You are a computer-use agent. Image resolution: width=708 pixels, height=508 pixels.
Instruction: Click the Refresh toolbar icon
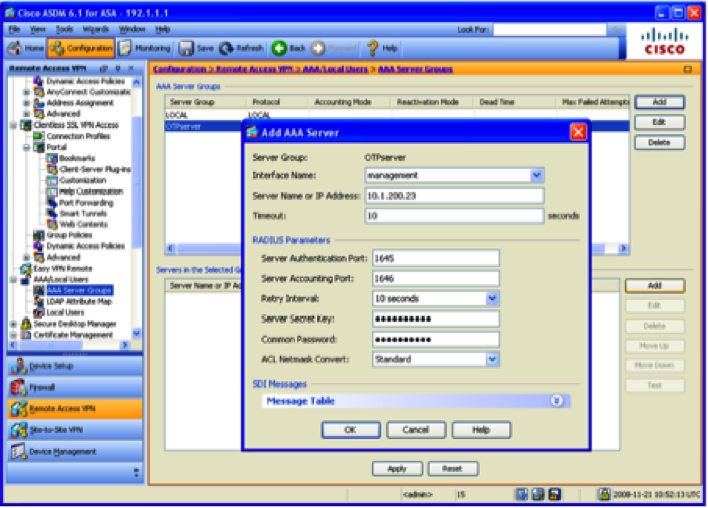pos(226,48)
